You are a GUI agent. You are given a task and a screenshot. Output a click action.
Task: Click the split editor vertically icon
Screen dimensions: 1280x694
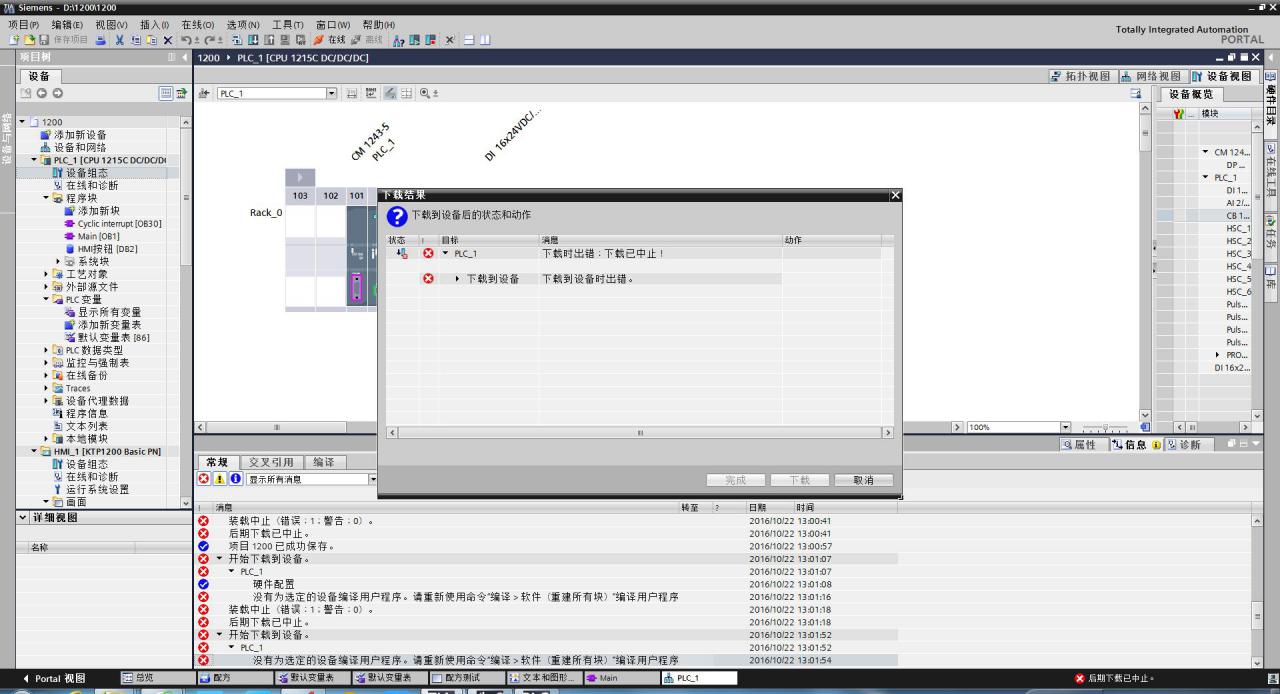(x=485, y=39)
